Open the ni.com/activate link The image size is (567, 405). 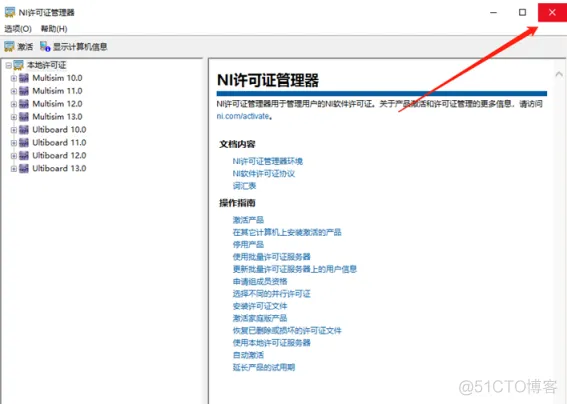[x=243, y=116]
